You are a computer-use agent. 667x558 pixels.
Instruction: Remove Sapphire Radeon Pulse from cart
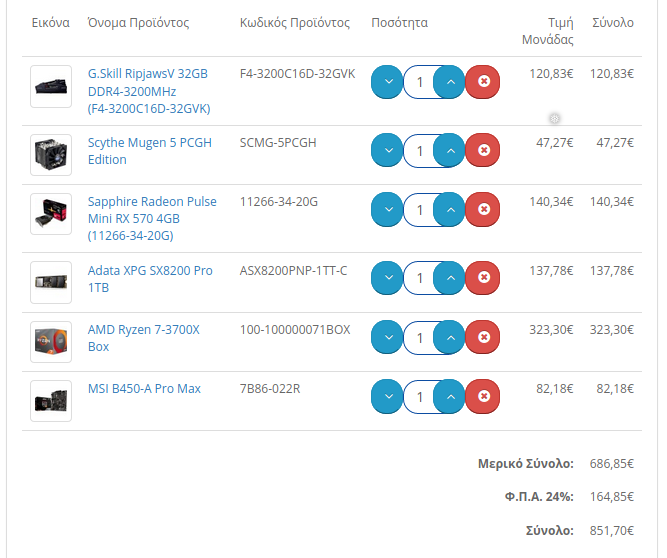(483, 209)
